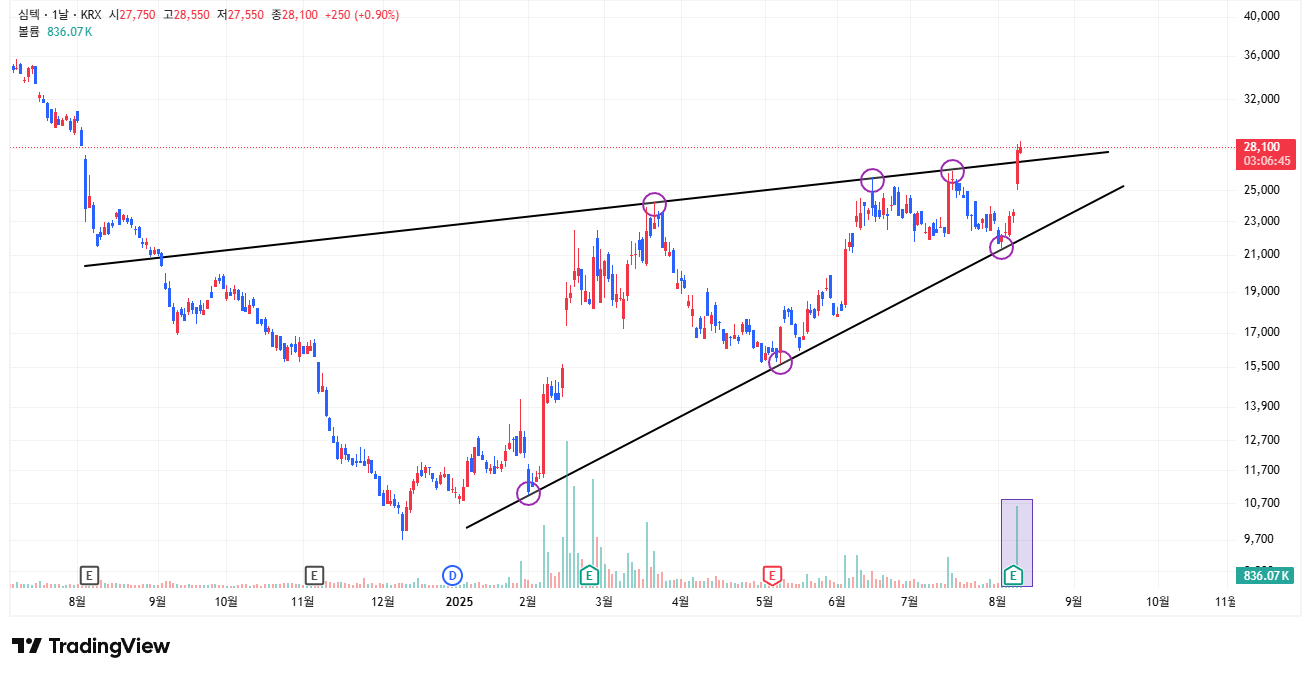Viewport: 1311px width, 676px height.
Task: Click the 19,000 price axis label
Action: pos(1262,291)
